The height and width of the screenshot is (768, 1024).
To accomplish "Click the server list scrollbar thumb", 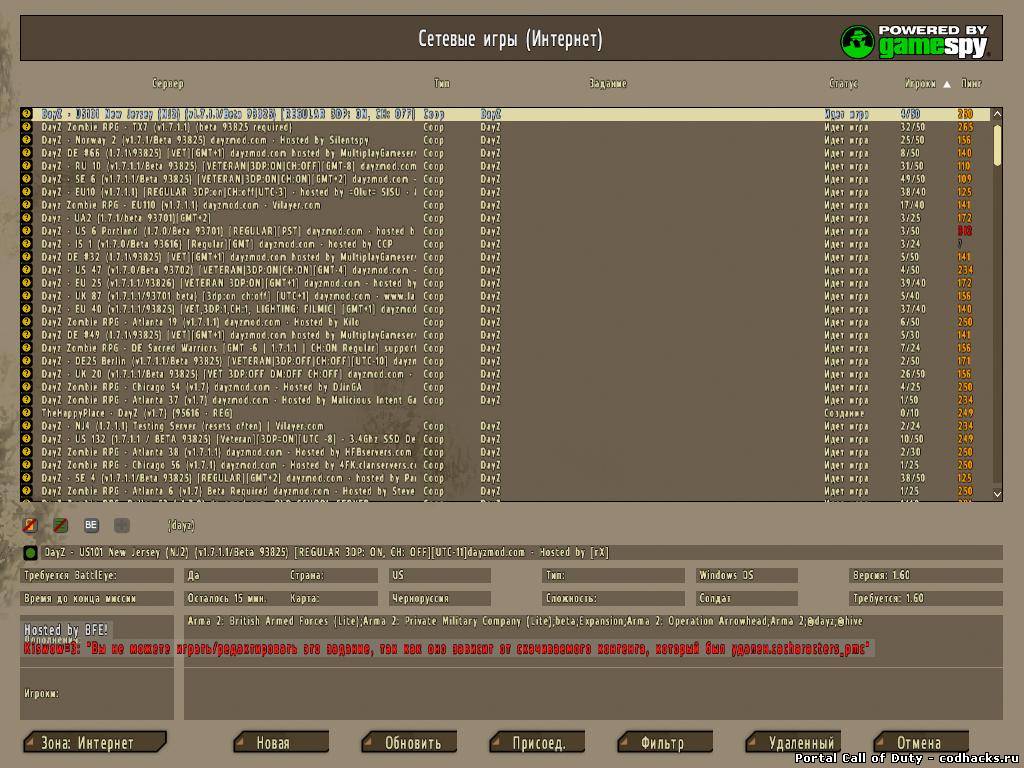I will pyautogui.click(x=997, y=145).
